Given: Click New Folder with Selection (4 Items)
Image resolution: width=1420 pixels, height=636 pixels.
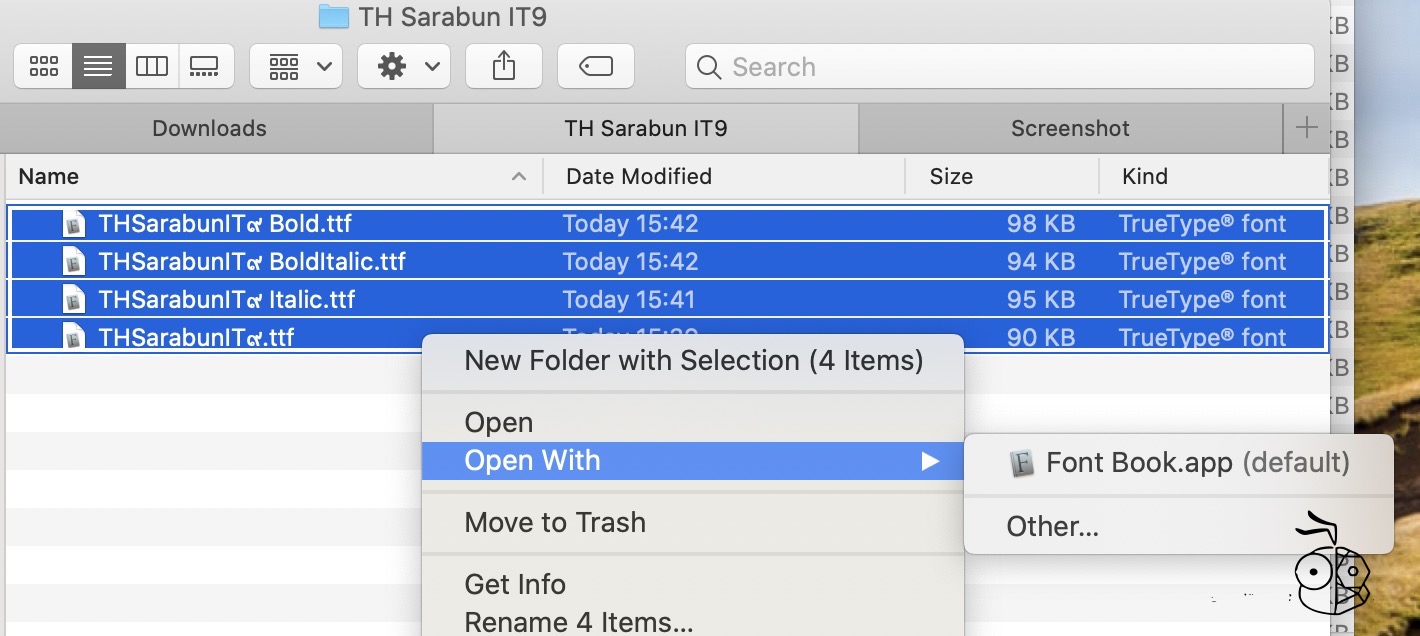Looking at the screenshot, I should tap(693, 360).
